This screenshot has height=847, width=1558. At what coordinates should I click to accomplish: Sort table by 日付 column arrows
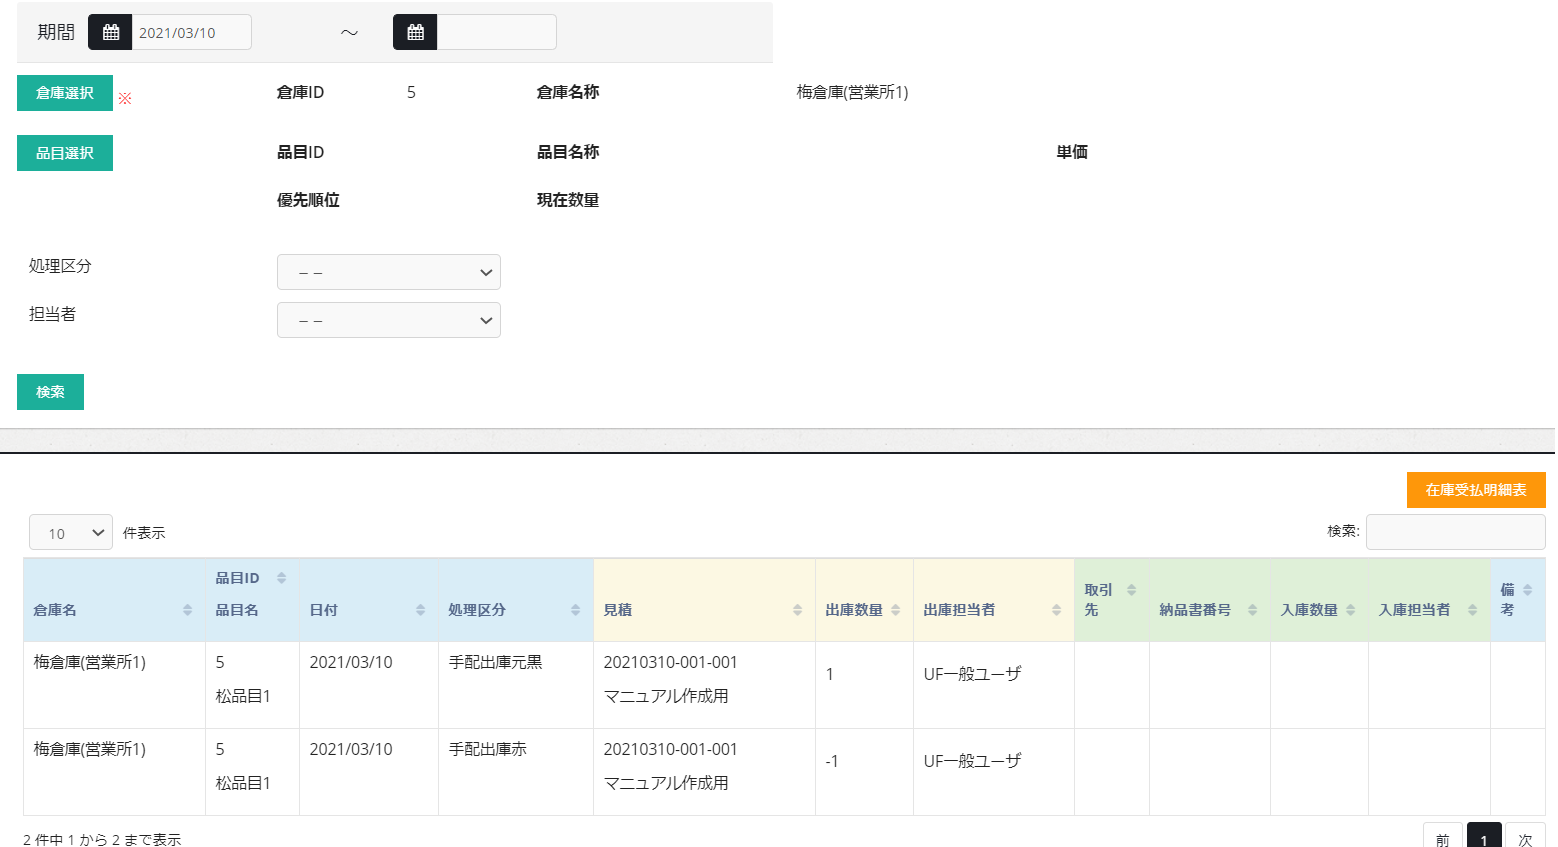[x=420, y=610]
